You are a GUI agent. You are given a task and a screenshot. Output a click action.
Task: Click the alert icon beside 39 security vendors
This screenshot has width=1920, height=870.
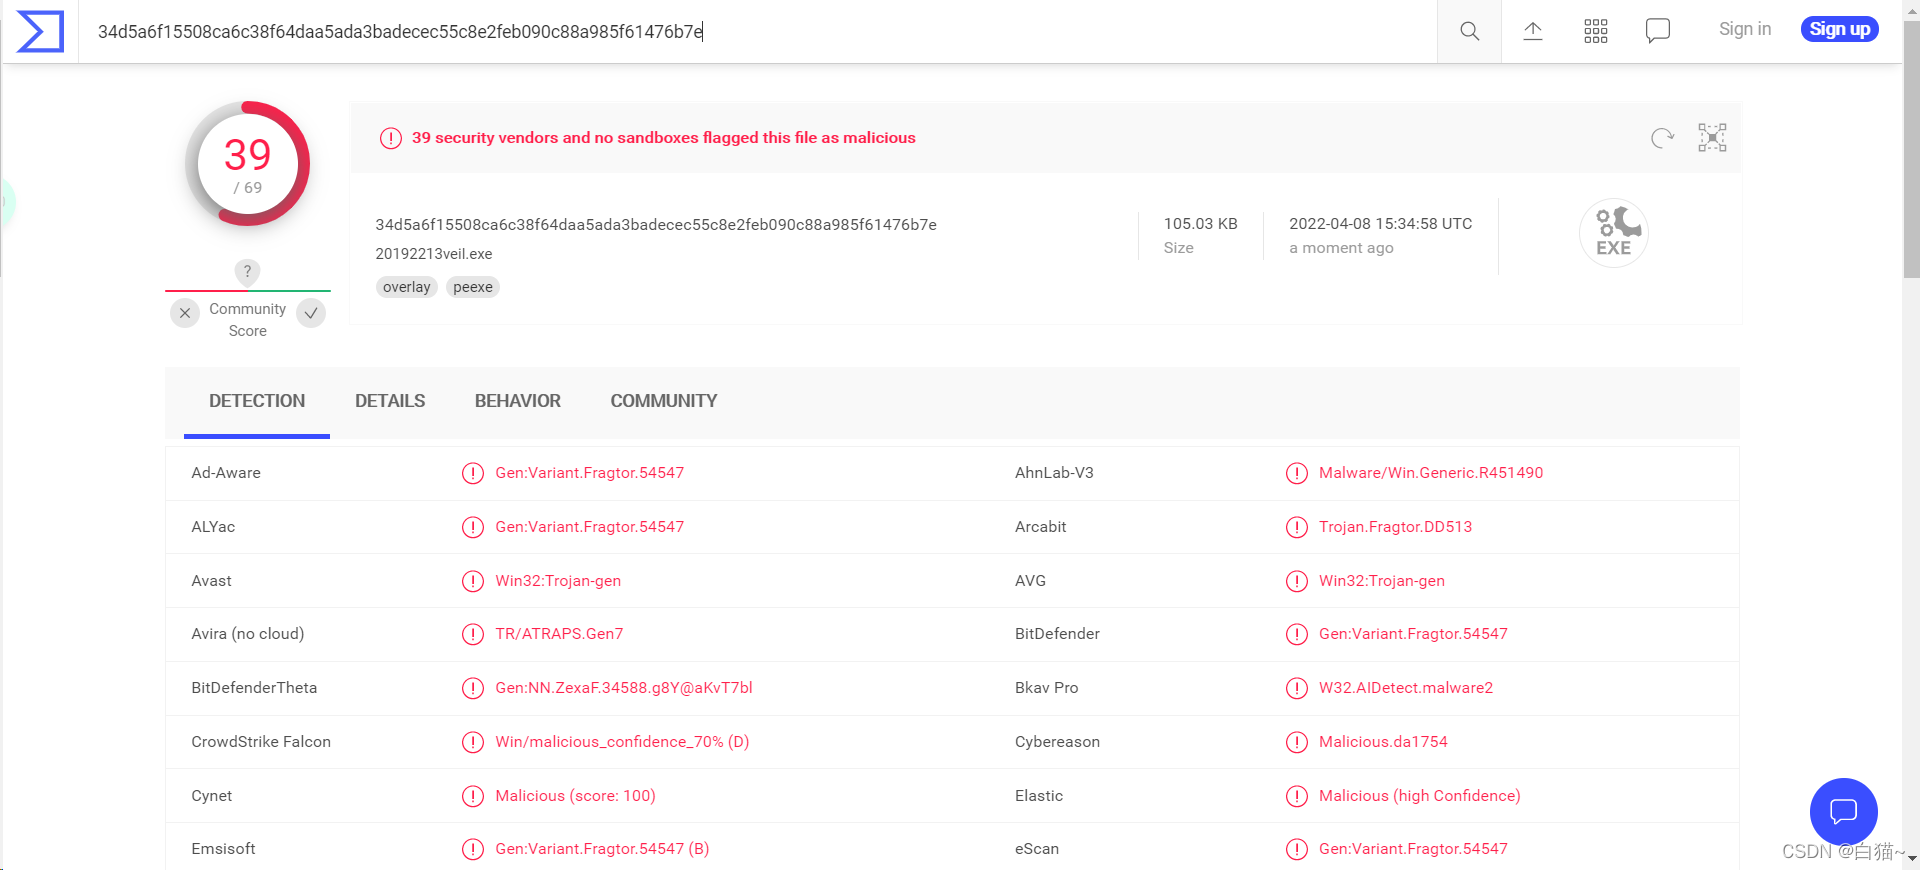coord(391,138)
